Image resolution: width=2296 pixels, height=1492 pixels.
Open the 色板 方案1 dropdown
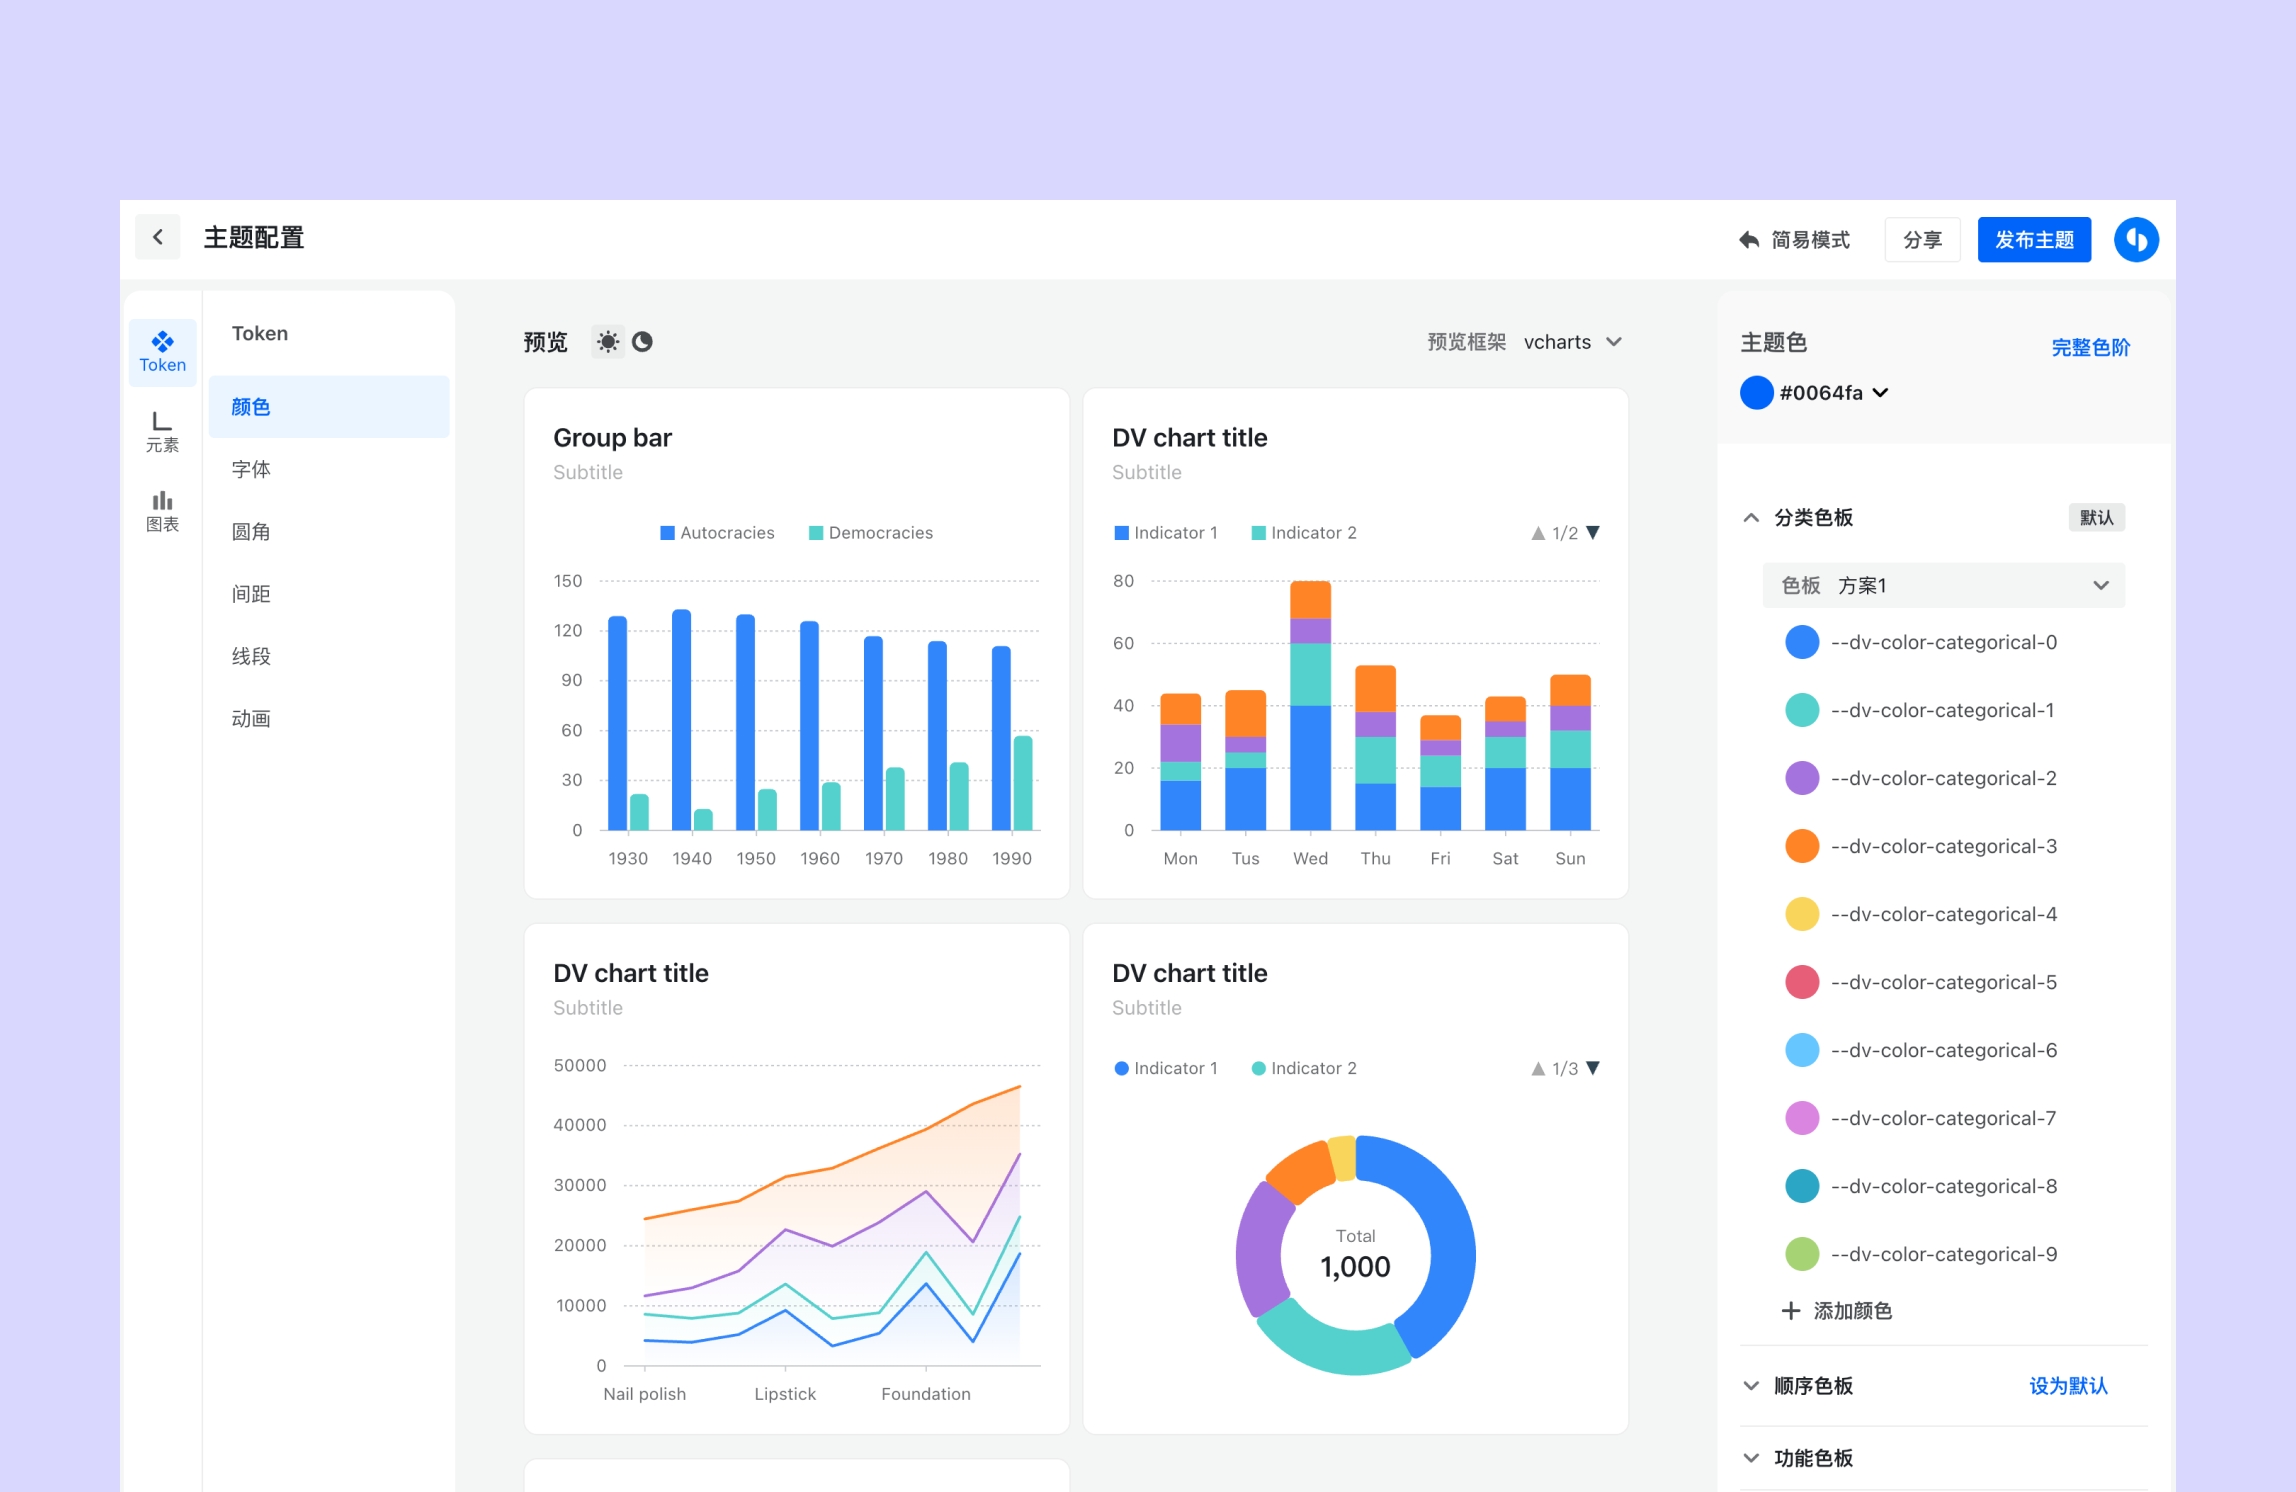(x=1943, y=586)
